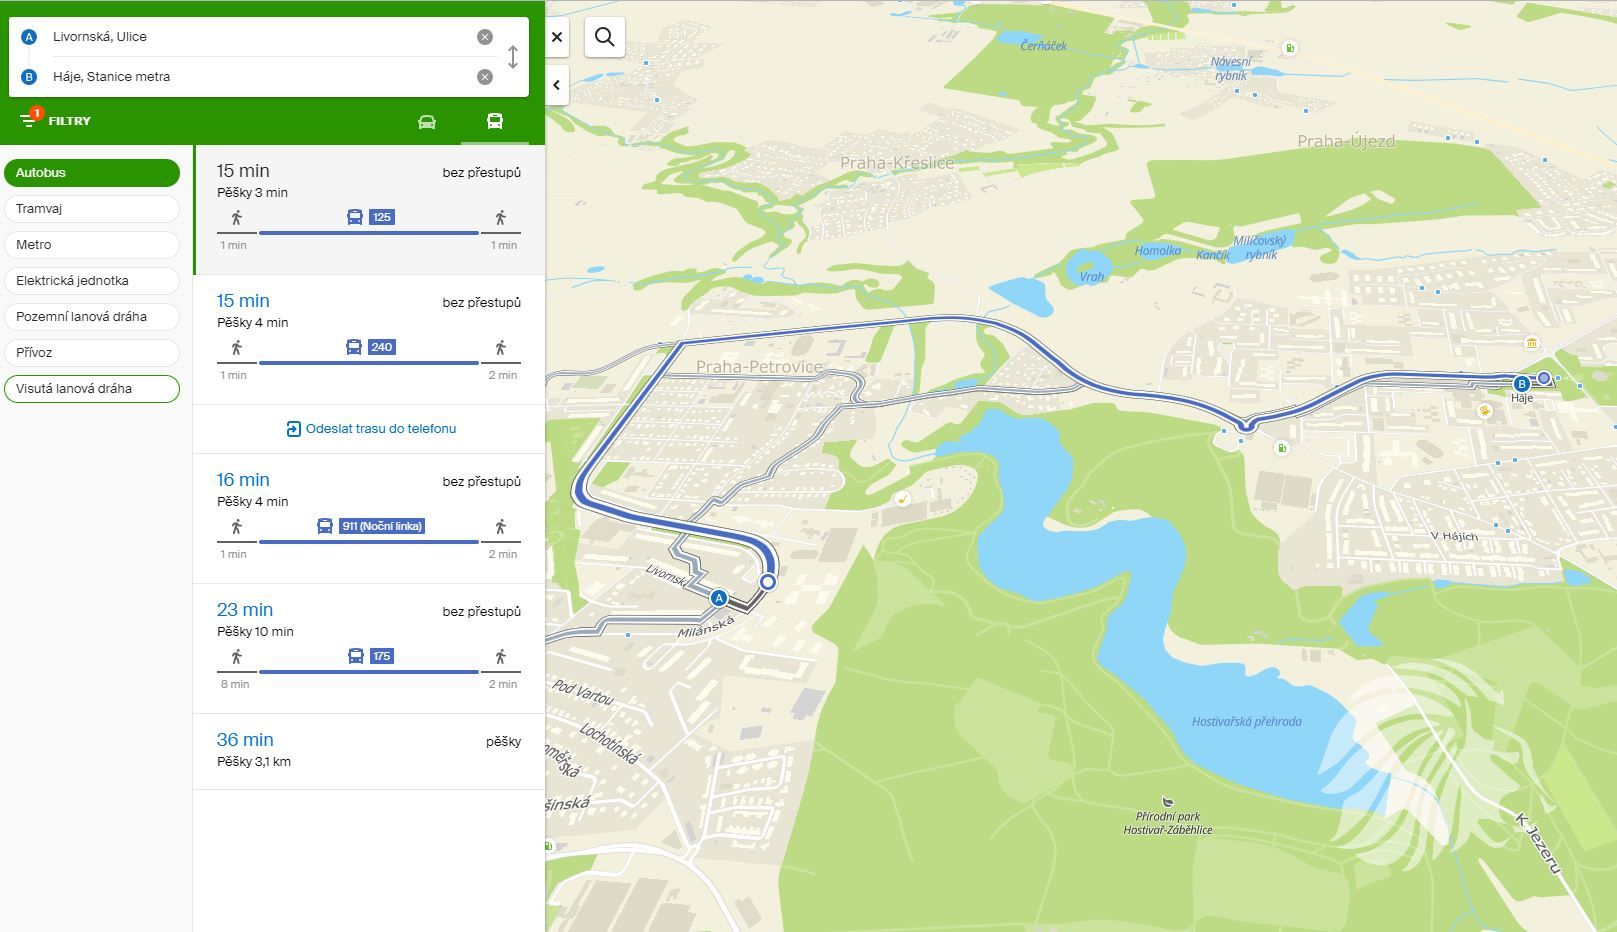Select the Visutá lanová dráha filter
1617x932 pixels.
pos(91,389)
